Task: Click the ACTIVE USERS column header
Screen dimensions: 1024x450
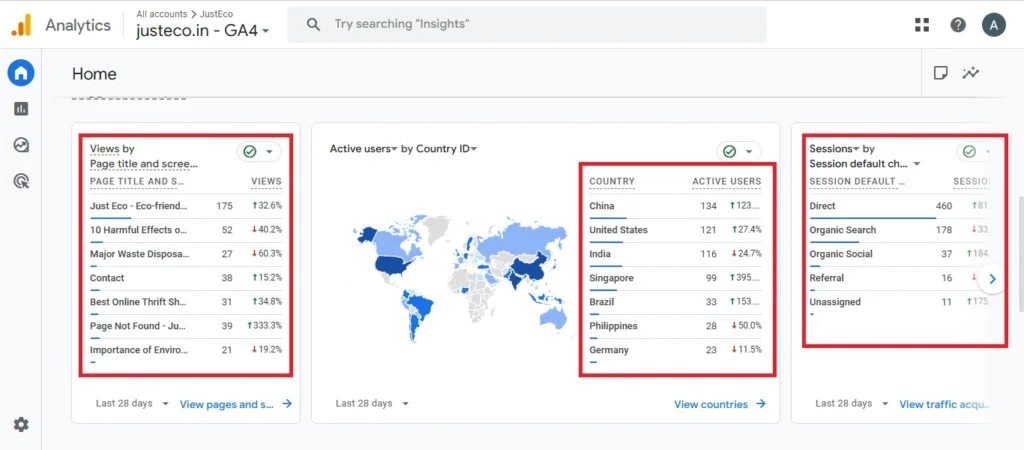Action: pyautogui.click(x=727, y=182)
